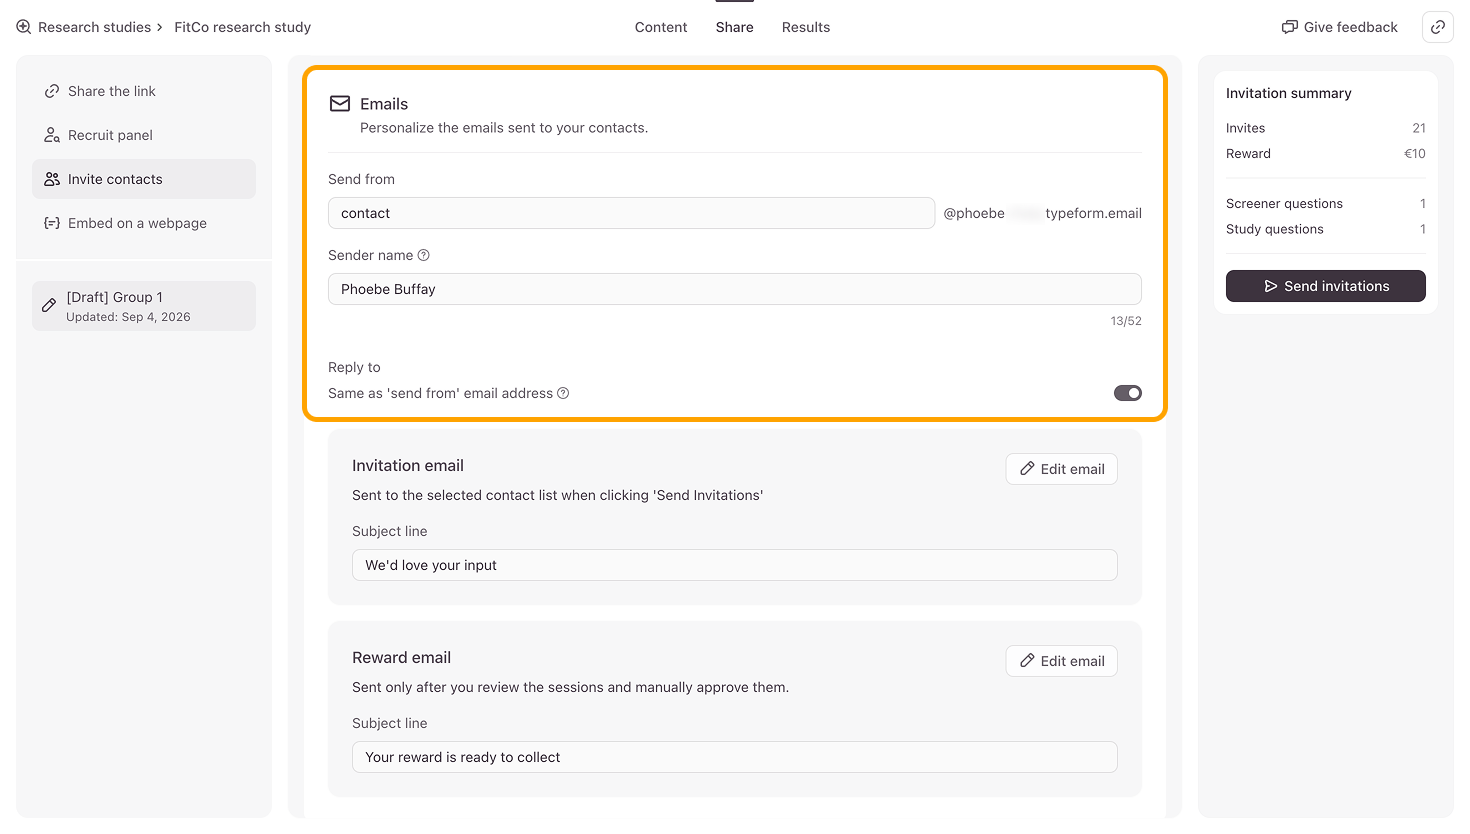Click the Research studies magnifier icon

click(x=24, y=27)
